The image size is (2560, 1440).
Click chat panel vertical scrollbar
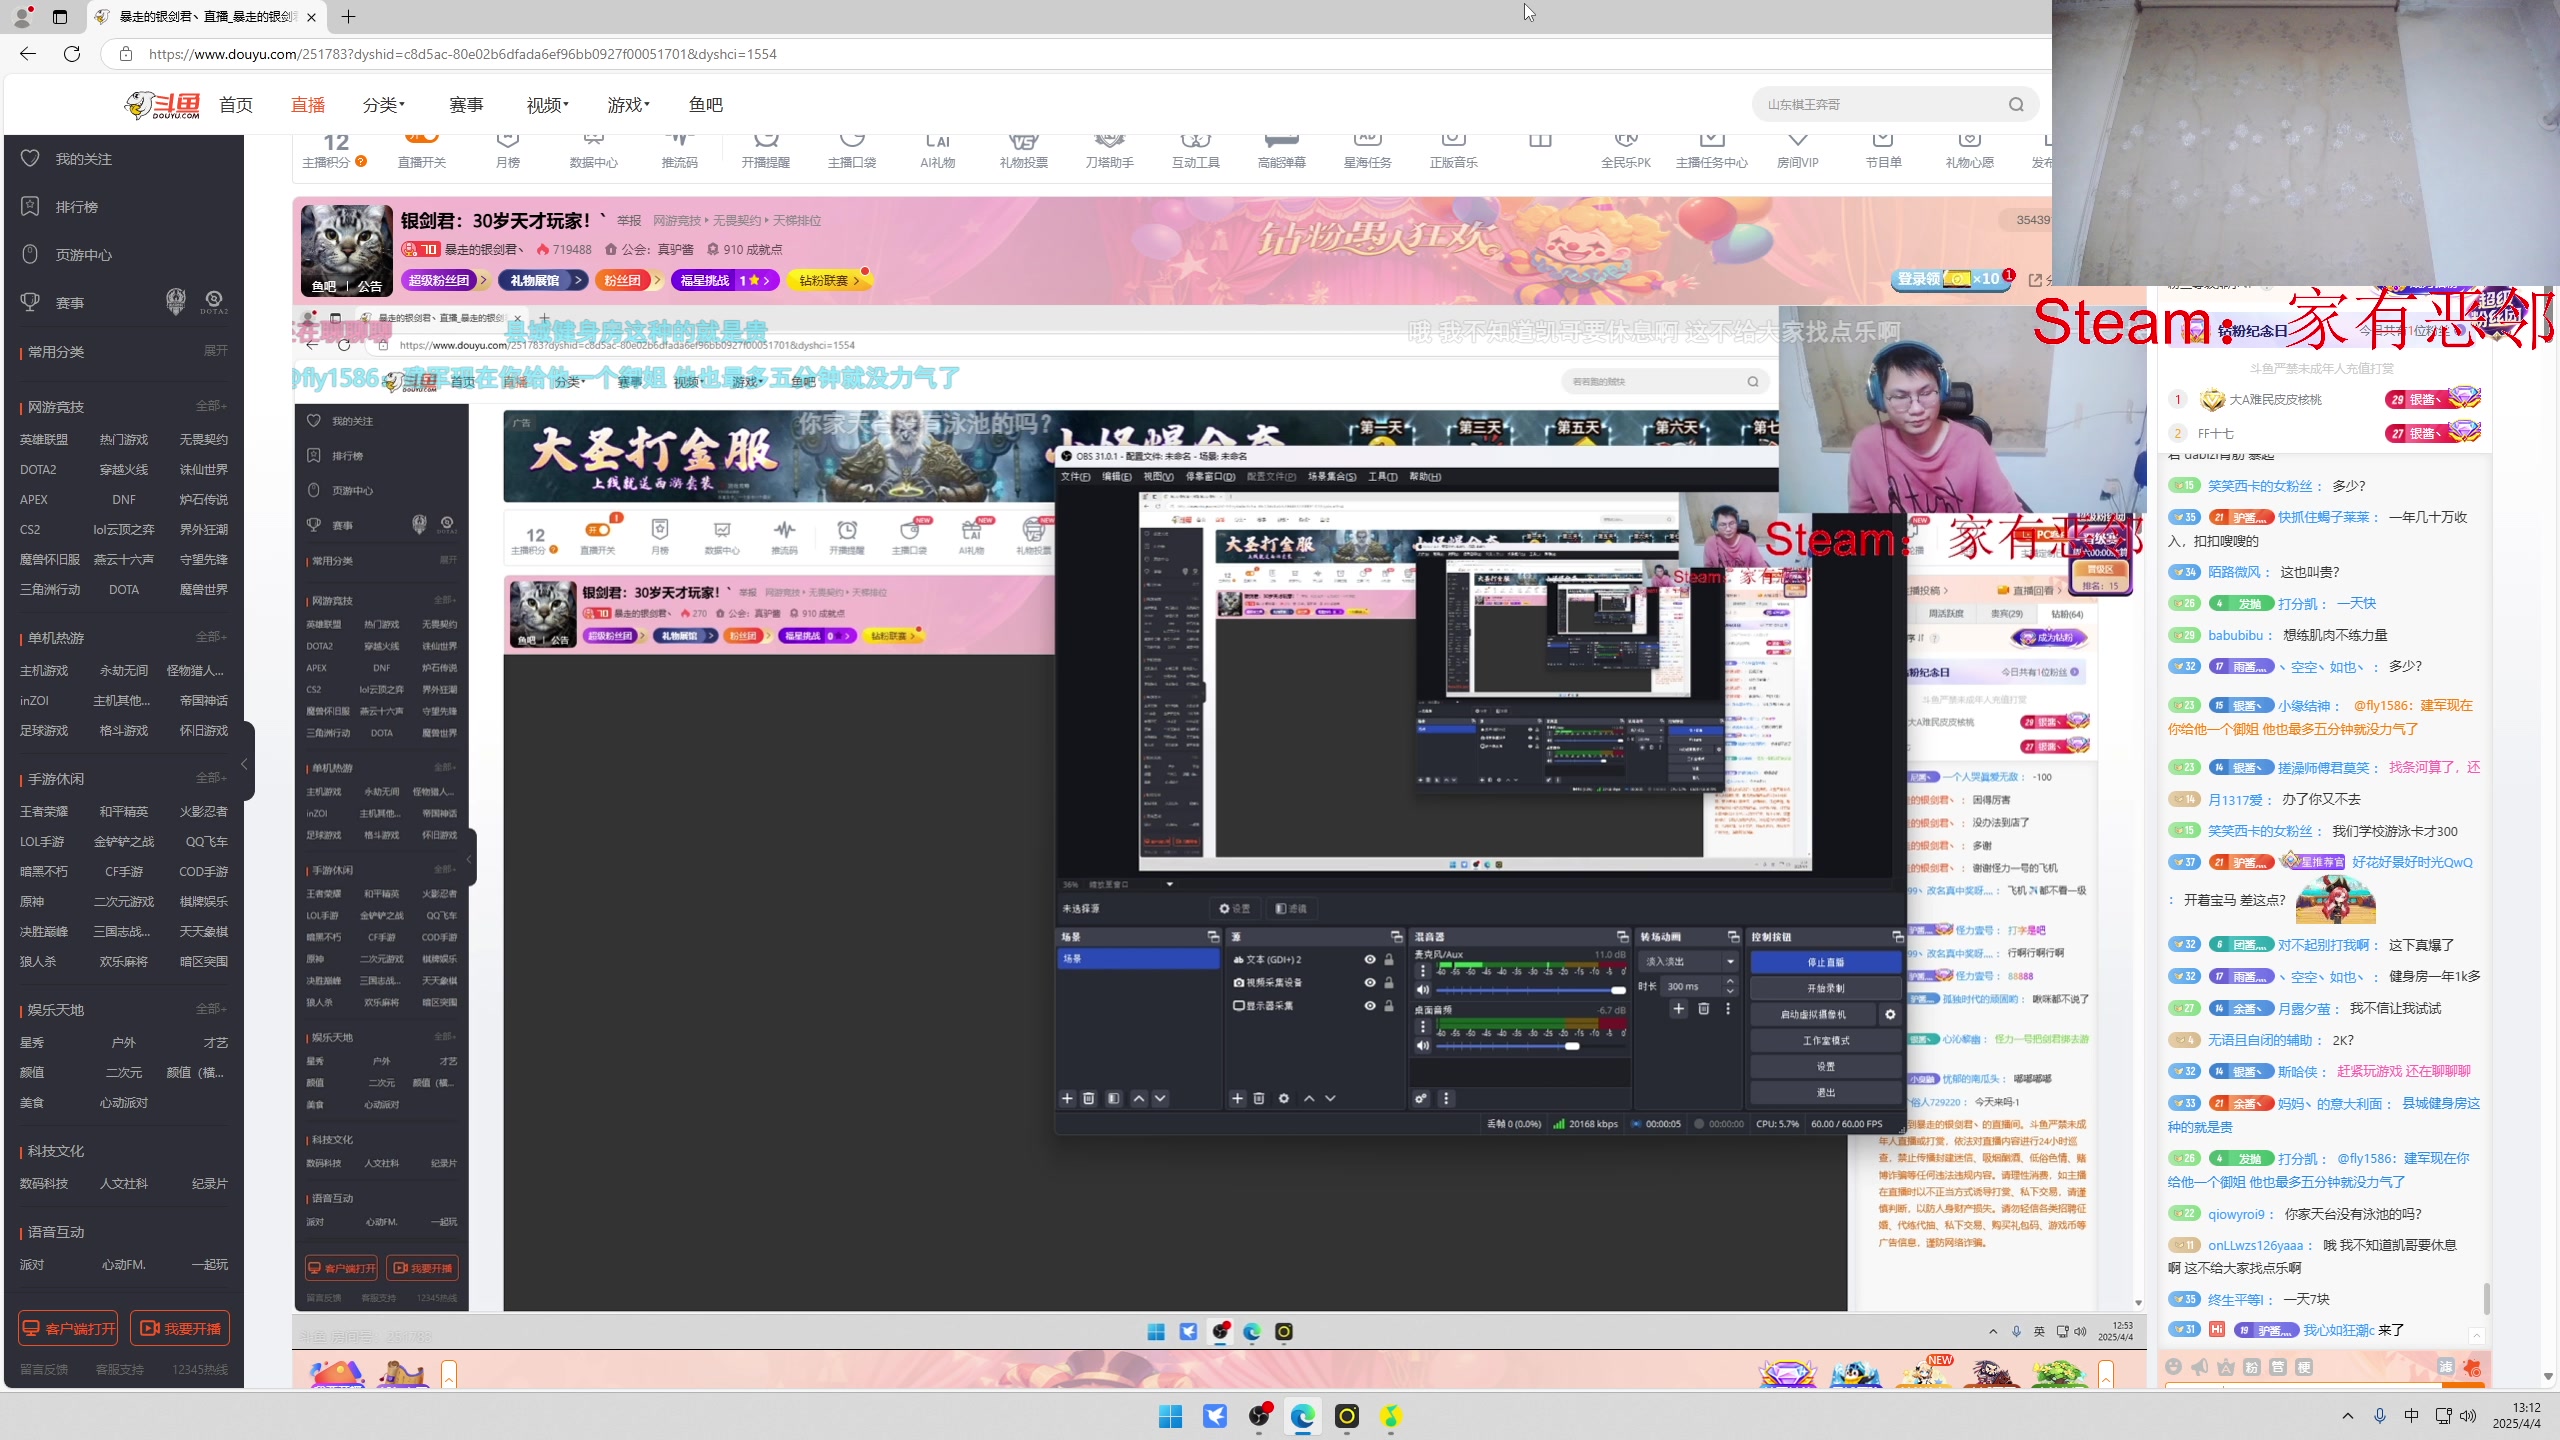click(x=2487, y=1298)
